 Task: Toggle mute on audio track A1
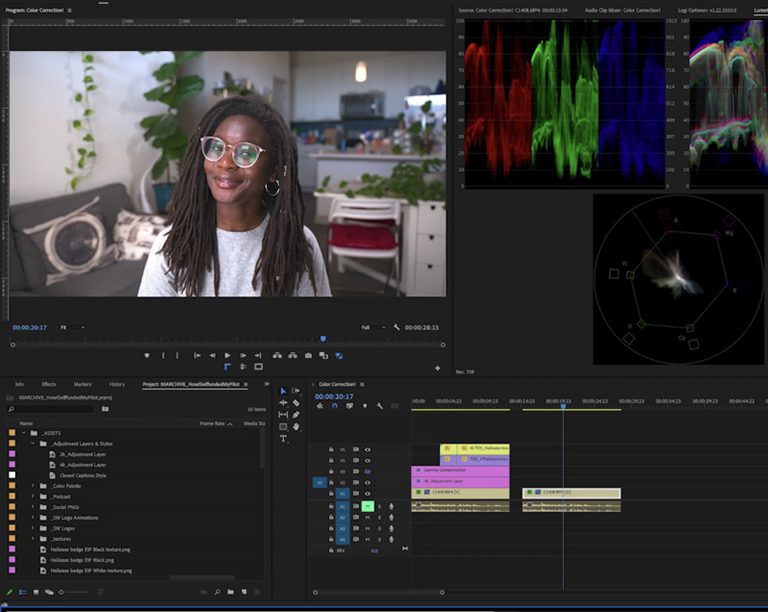368,506
